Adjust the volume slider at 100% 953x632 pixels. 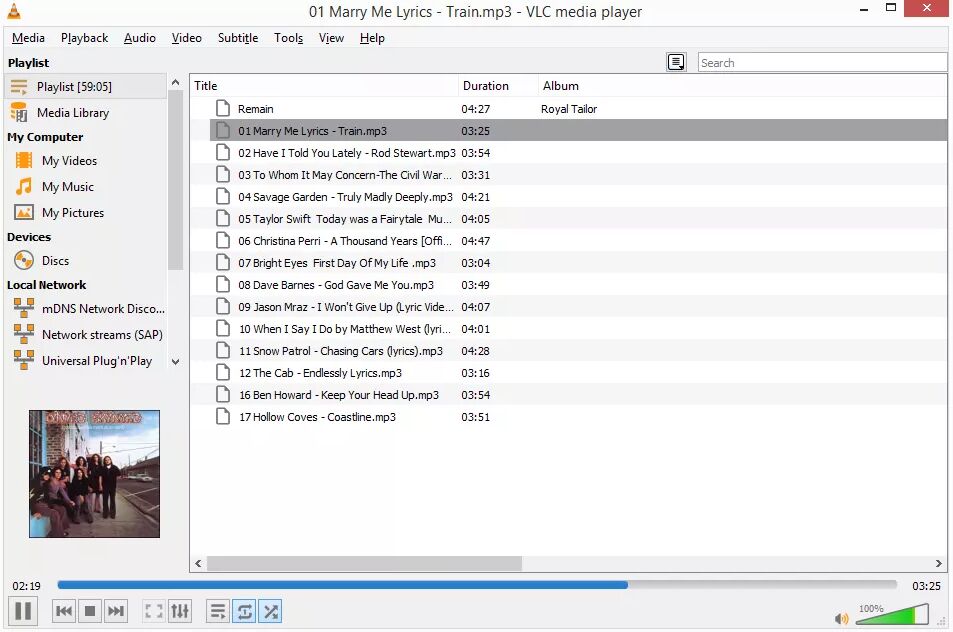point(892,614)
